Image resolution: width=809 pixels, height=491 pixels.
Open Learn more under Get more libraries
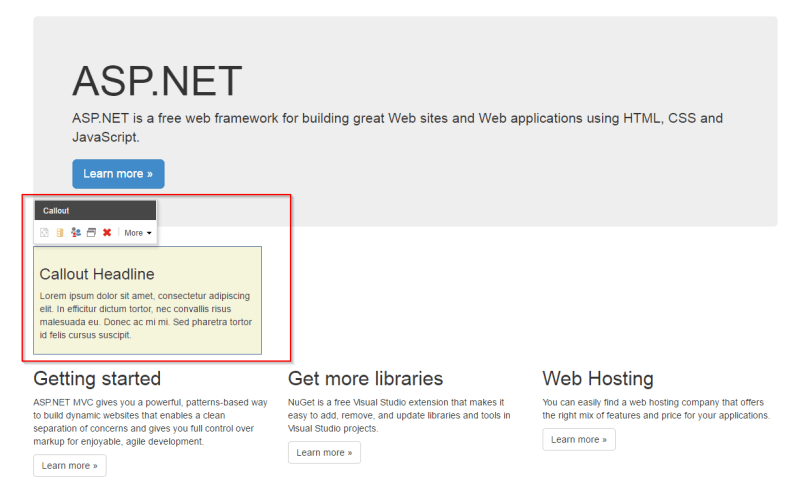(x=324, y=453)
